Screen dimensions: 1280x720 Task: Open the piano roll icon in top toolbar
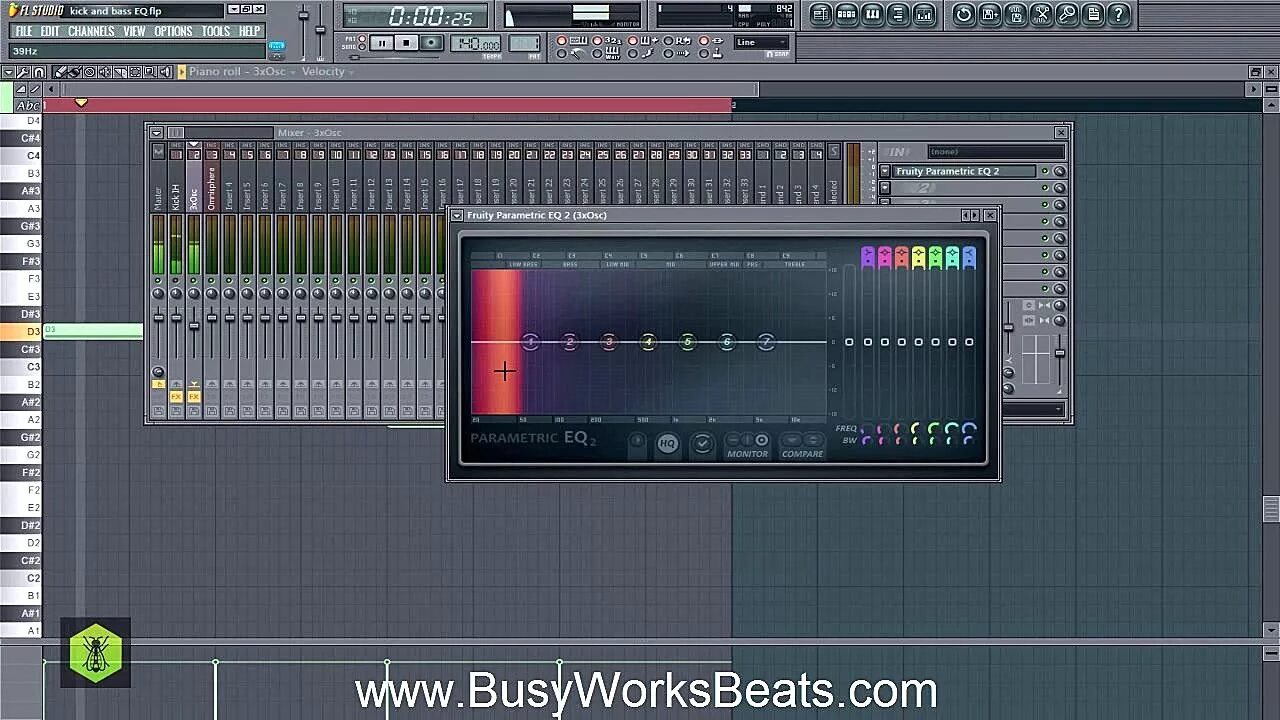pos(873,14)
